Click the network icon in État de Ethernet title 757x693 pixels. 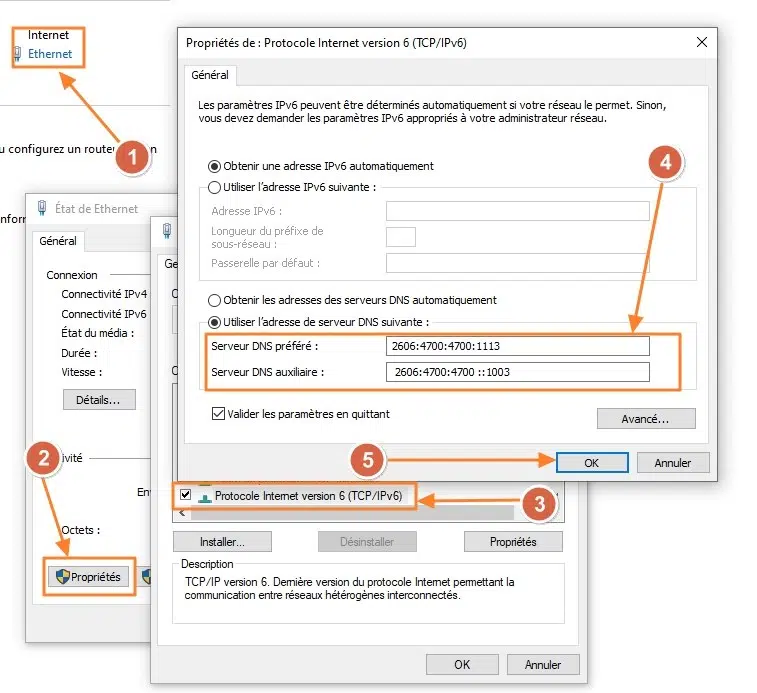coord(42,208)
